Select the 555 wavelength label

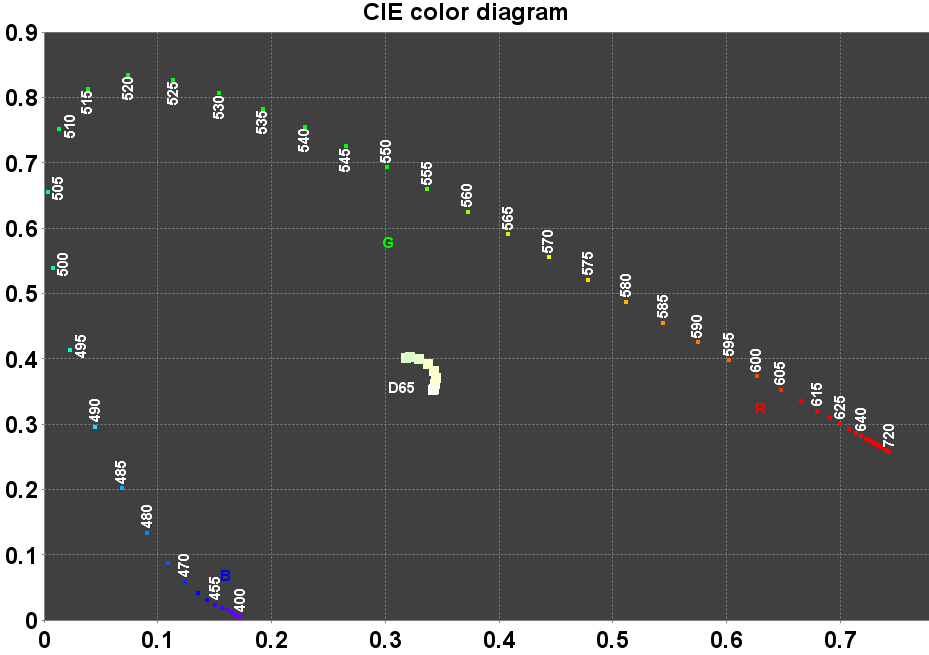coord(427,174)
